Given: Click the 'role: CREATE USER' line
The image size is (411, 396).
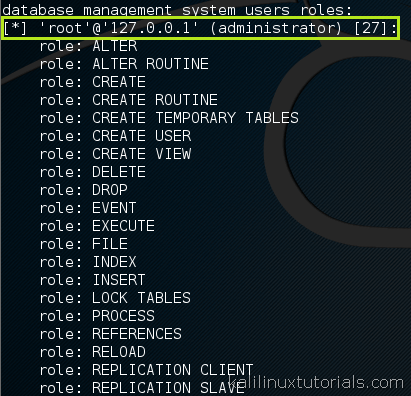Looking at the screenshot, I should point(115,136).
